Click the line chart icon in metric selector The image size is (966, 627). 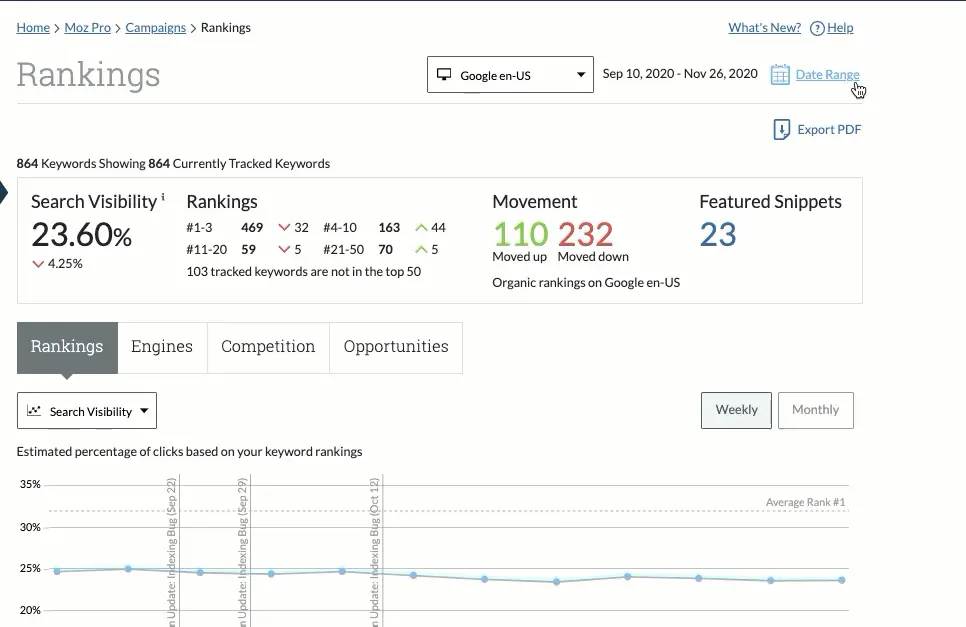pos(34,411)
